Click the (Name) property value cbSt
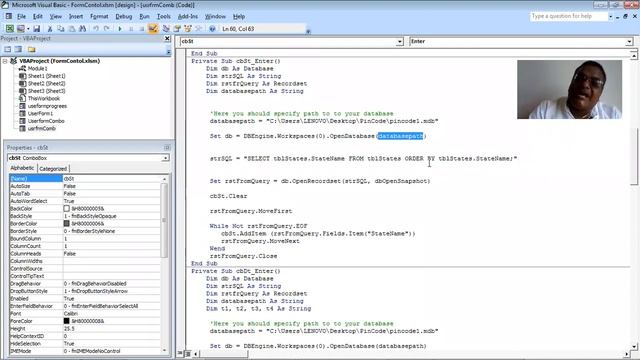640x360 pixels. point(112,178)
